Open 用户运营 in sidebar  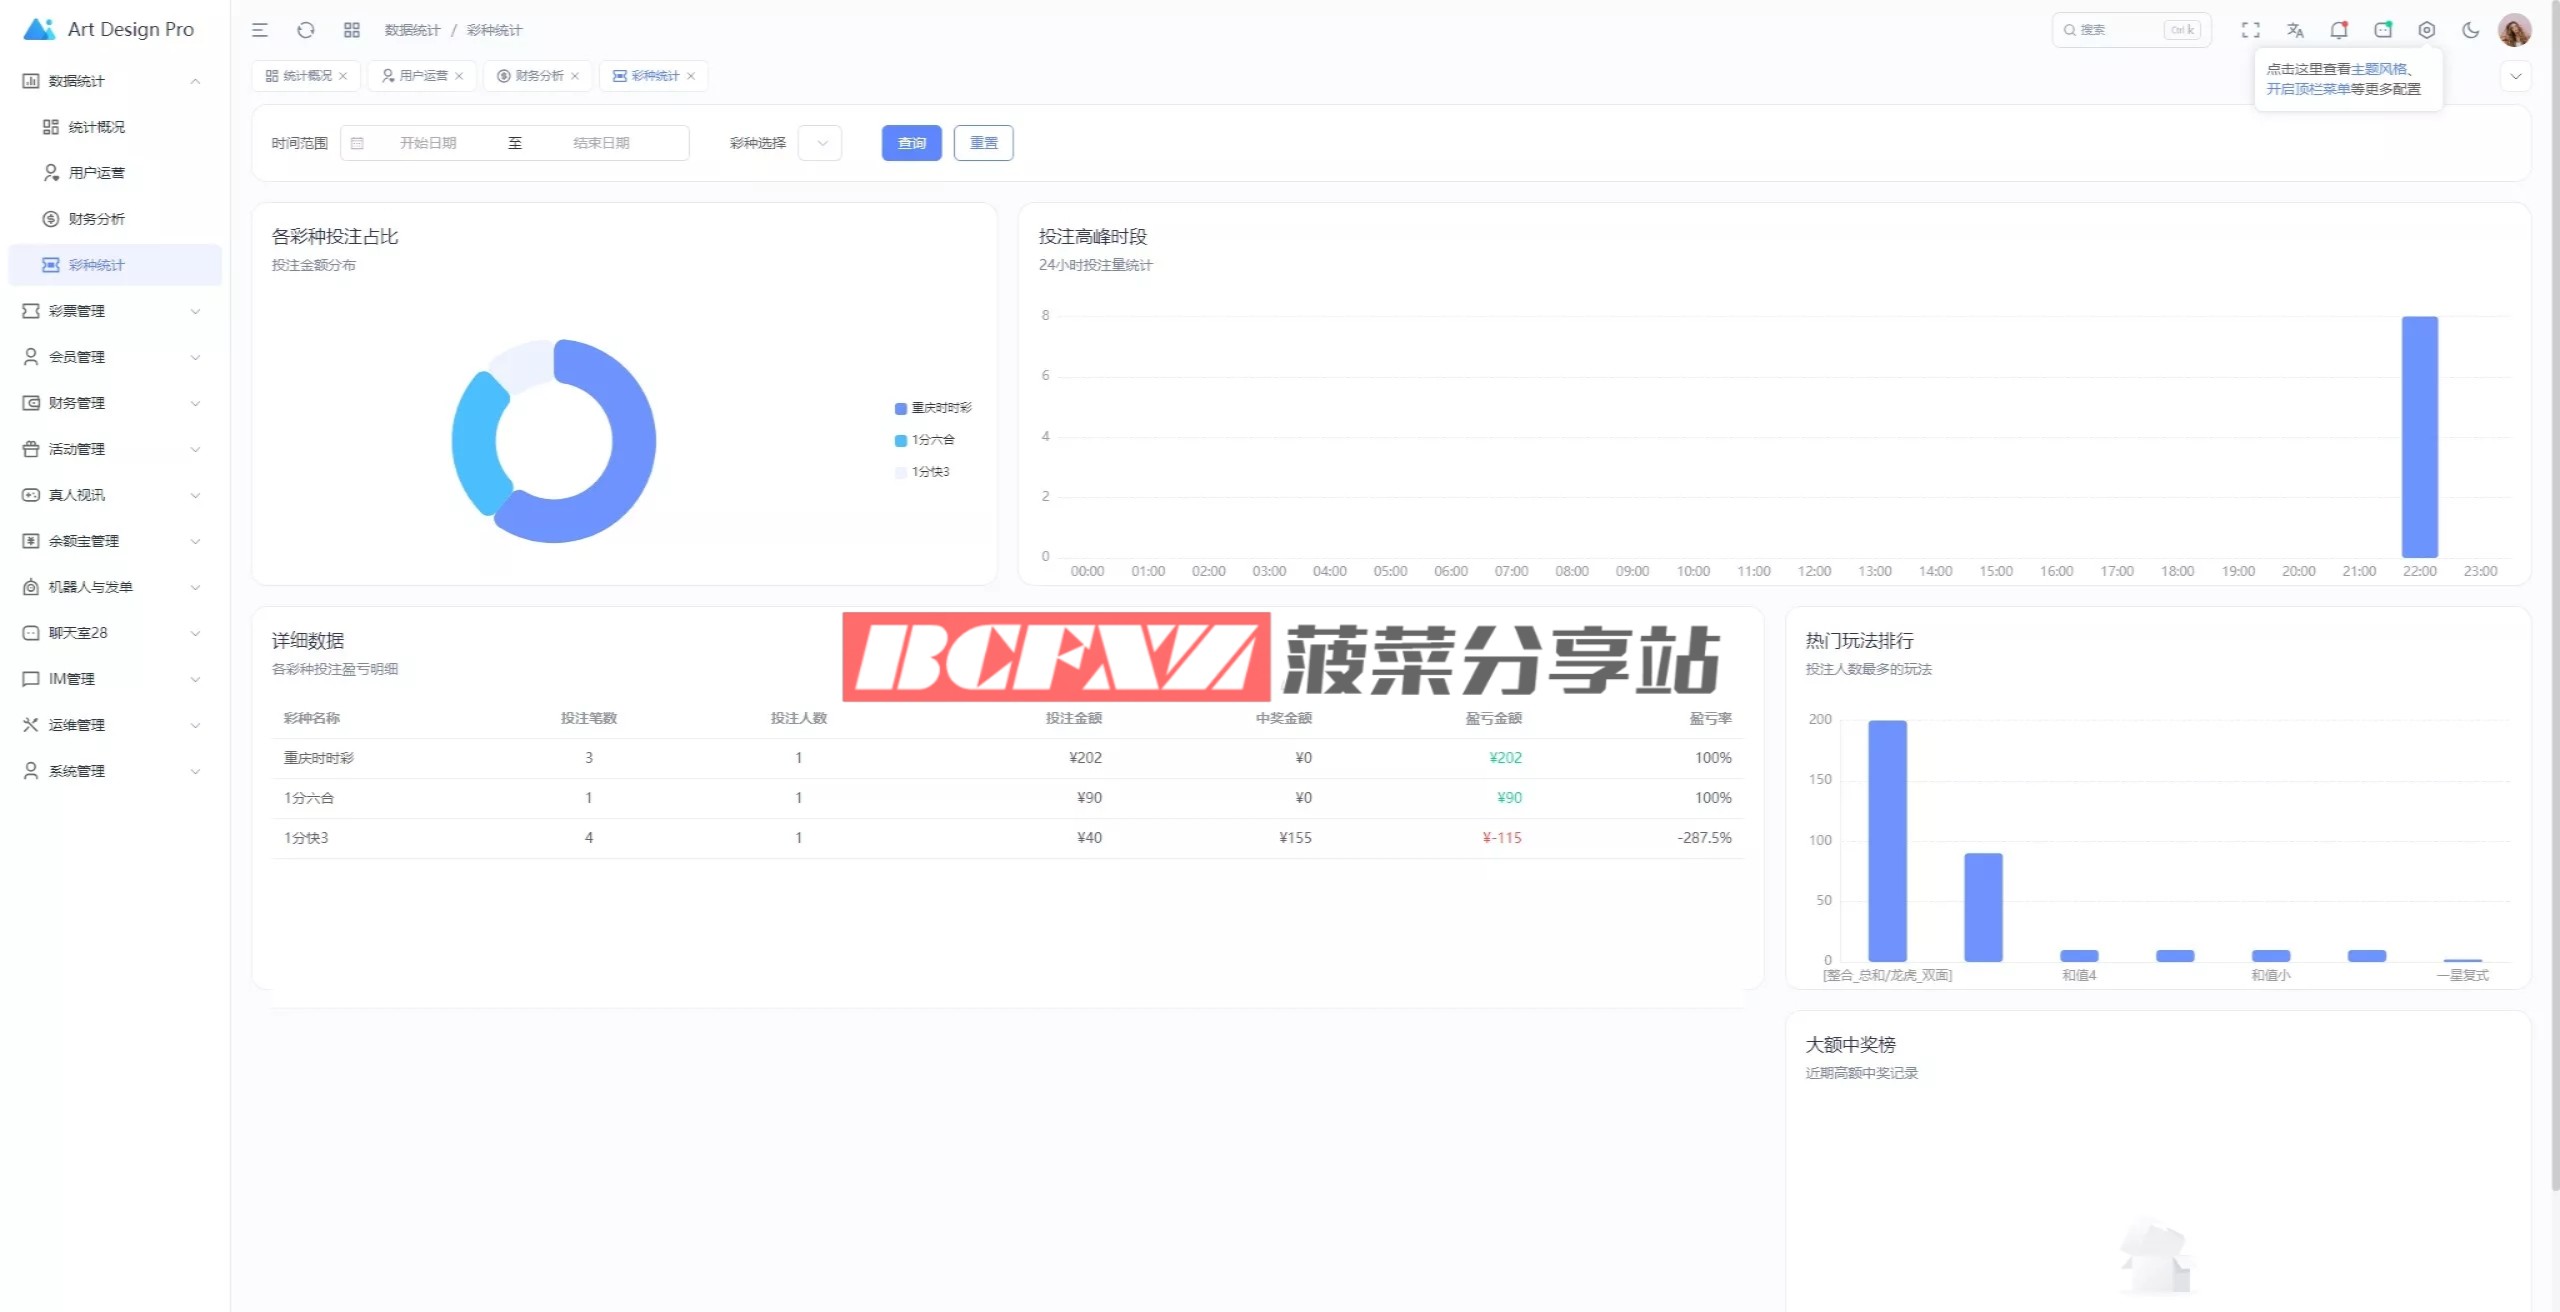(96, 173)
